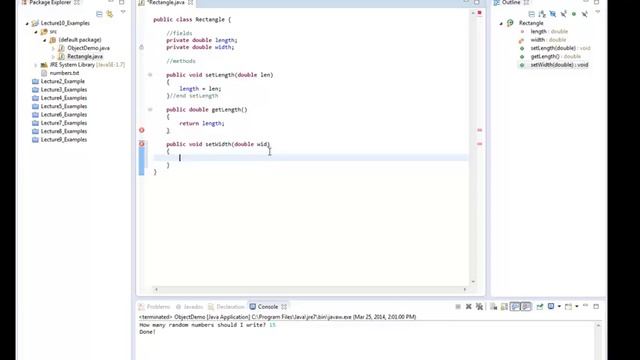This screenshot has height=360, width=640.
Task: Switch to Rectangle.java editor tab
Action: (x=166, y=3)
